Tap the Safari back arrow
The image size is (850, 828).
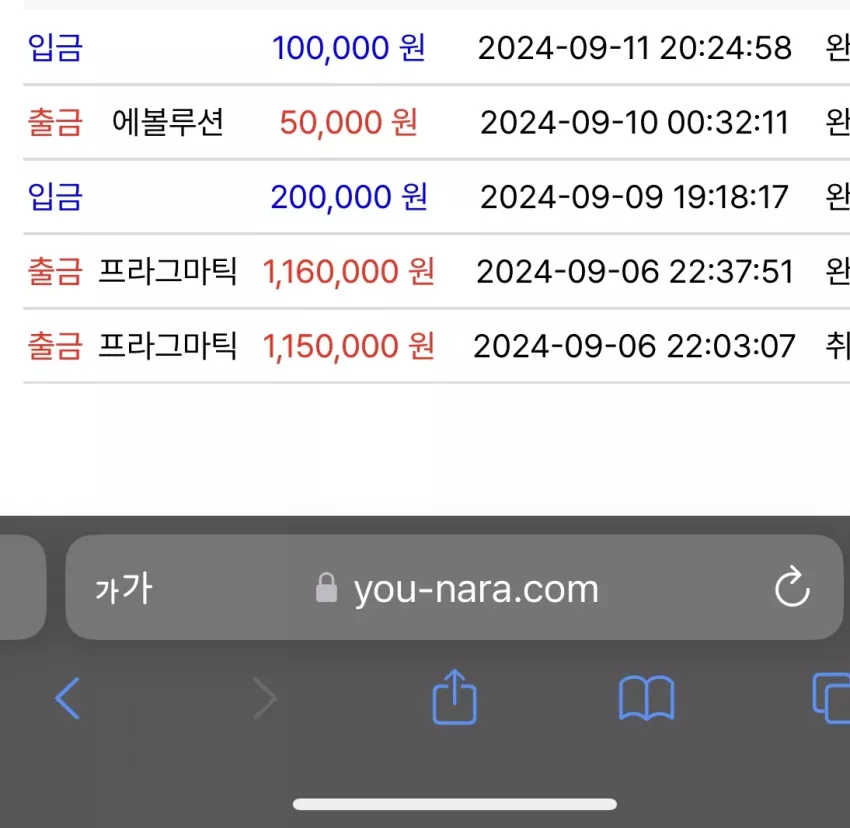[68, 698]
